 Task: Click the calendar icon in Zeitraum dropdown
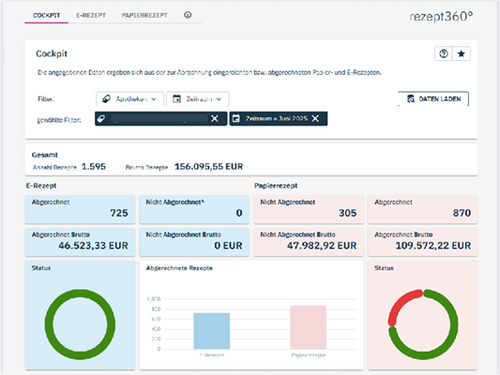(177, 99)
